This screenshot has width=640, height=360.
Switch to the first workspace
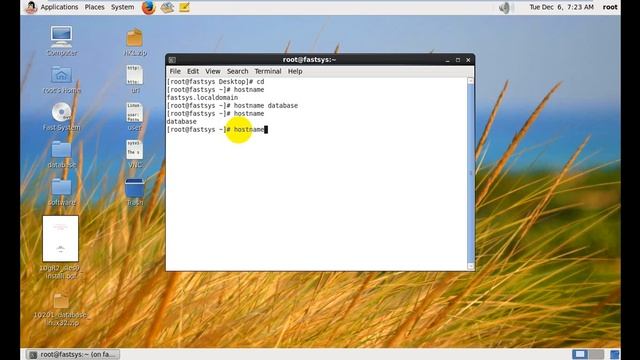coord(580,354)
